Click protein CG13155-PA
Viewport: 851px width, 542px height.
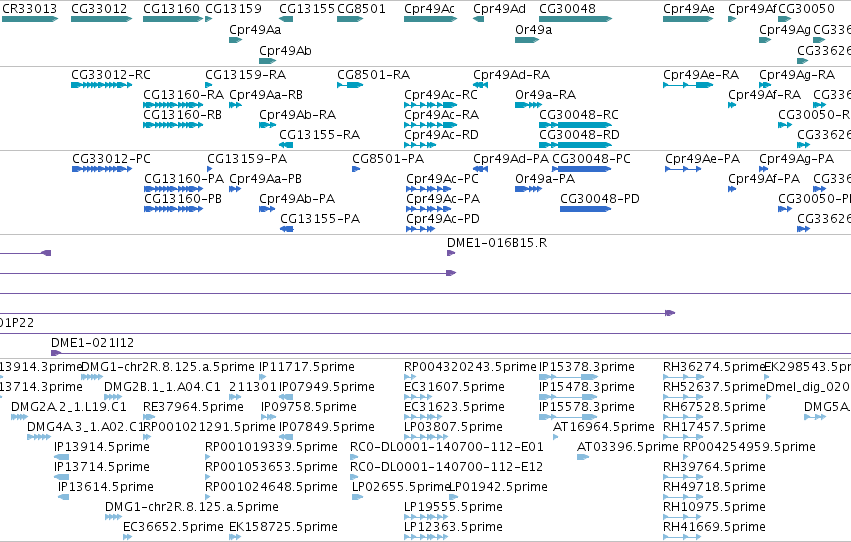tap(320, 219)
